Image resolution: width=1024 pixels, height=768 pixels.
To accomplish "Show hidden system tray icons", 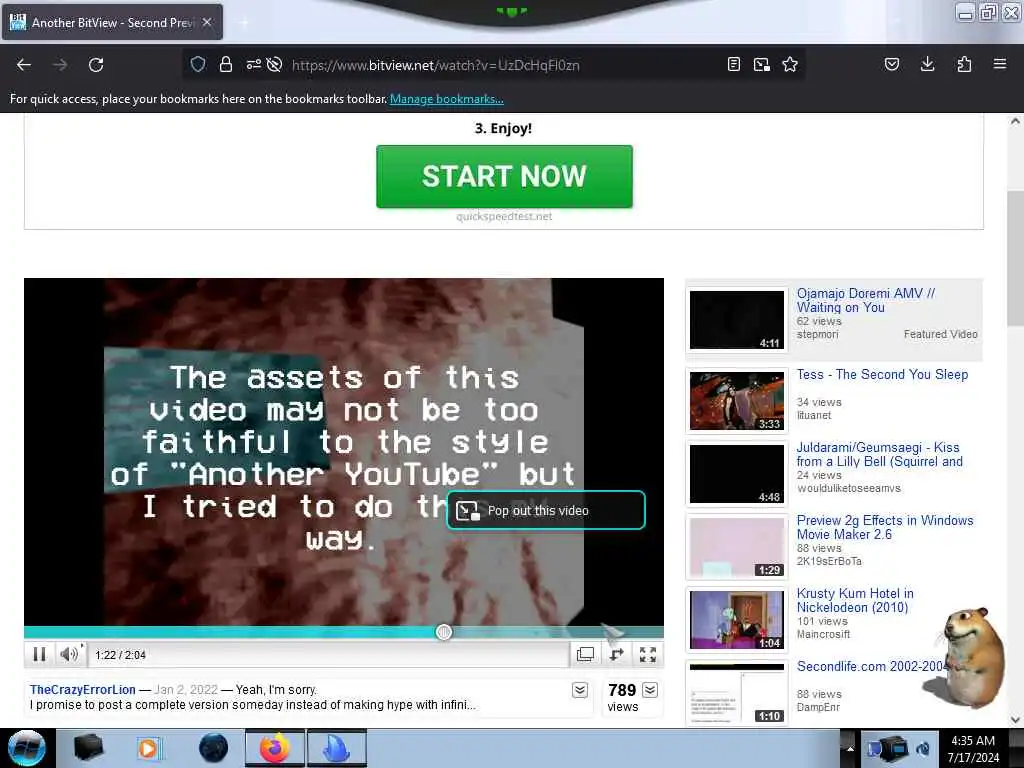I will pyautogui.click(x=850, y=748).
